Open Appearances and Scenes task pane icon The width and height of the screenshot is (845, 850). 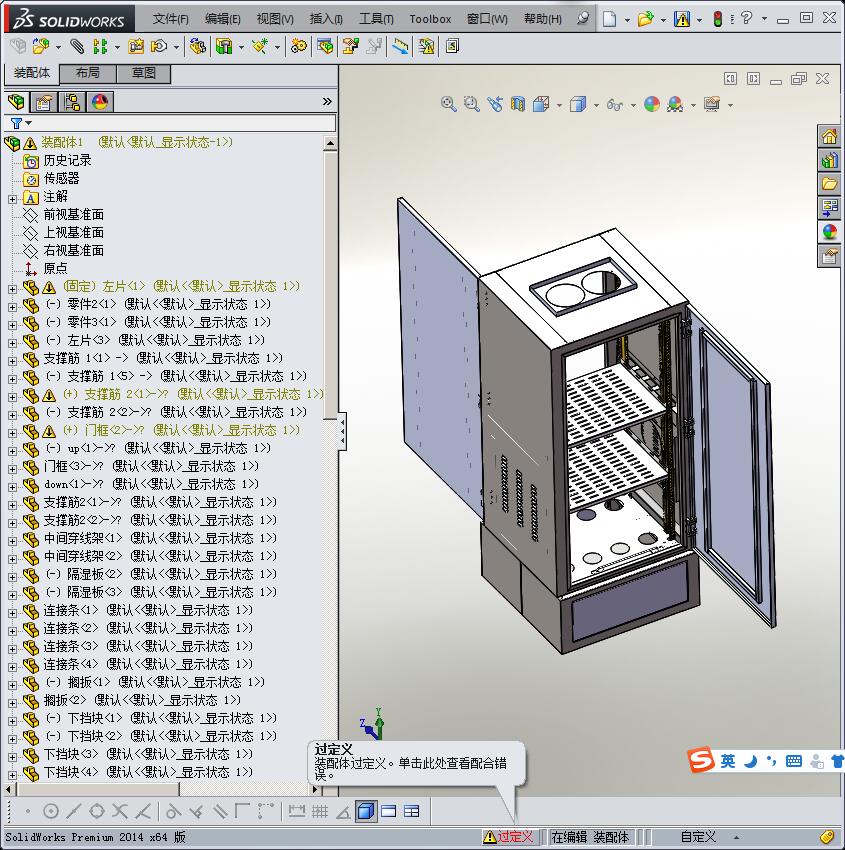point(829,231)
